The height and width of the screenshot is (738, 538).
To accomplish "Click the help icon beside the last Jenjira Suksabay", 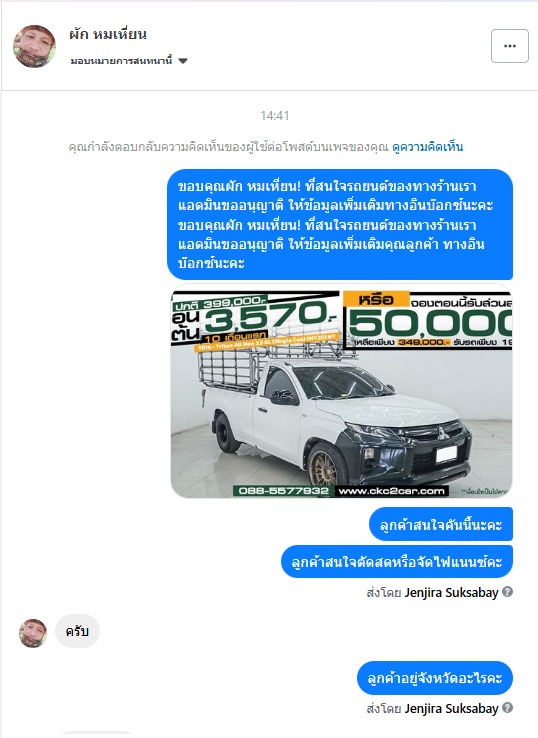I will (507, 708).
